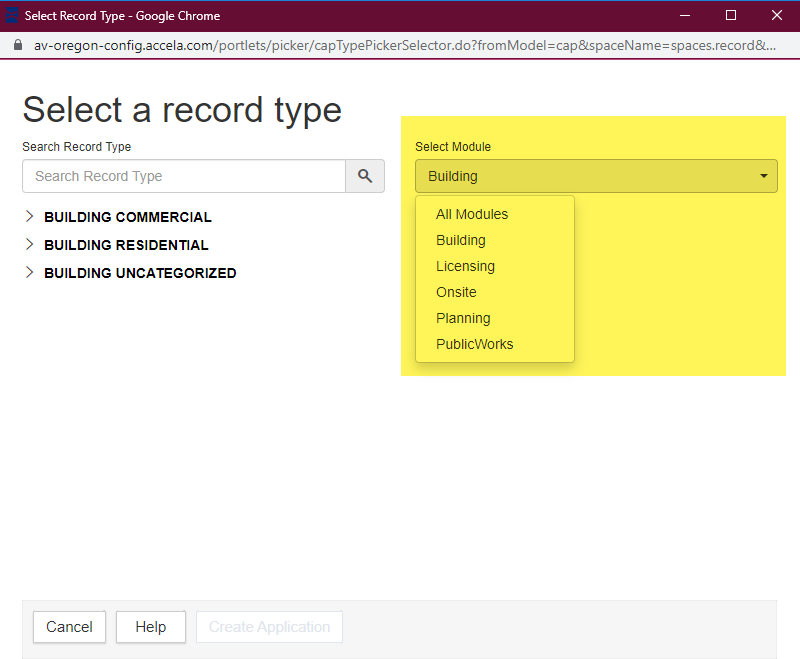This screenshot has height=659, width=800.
Task: Pick Licensing in the module list
Action: click(465, 266)
